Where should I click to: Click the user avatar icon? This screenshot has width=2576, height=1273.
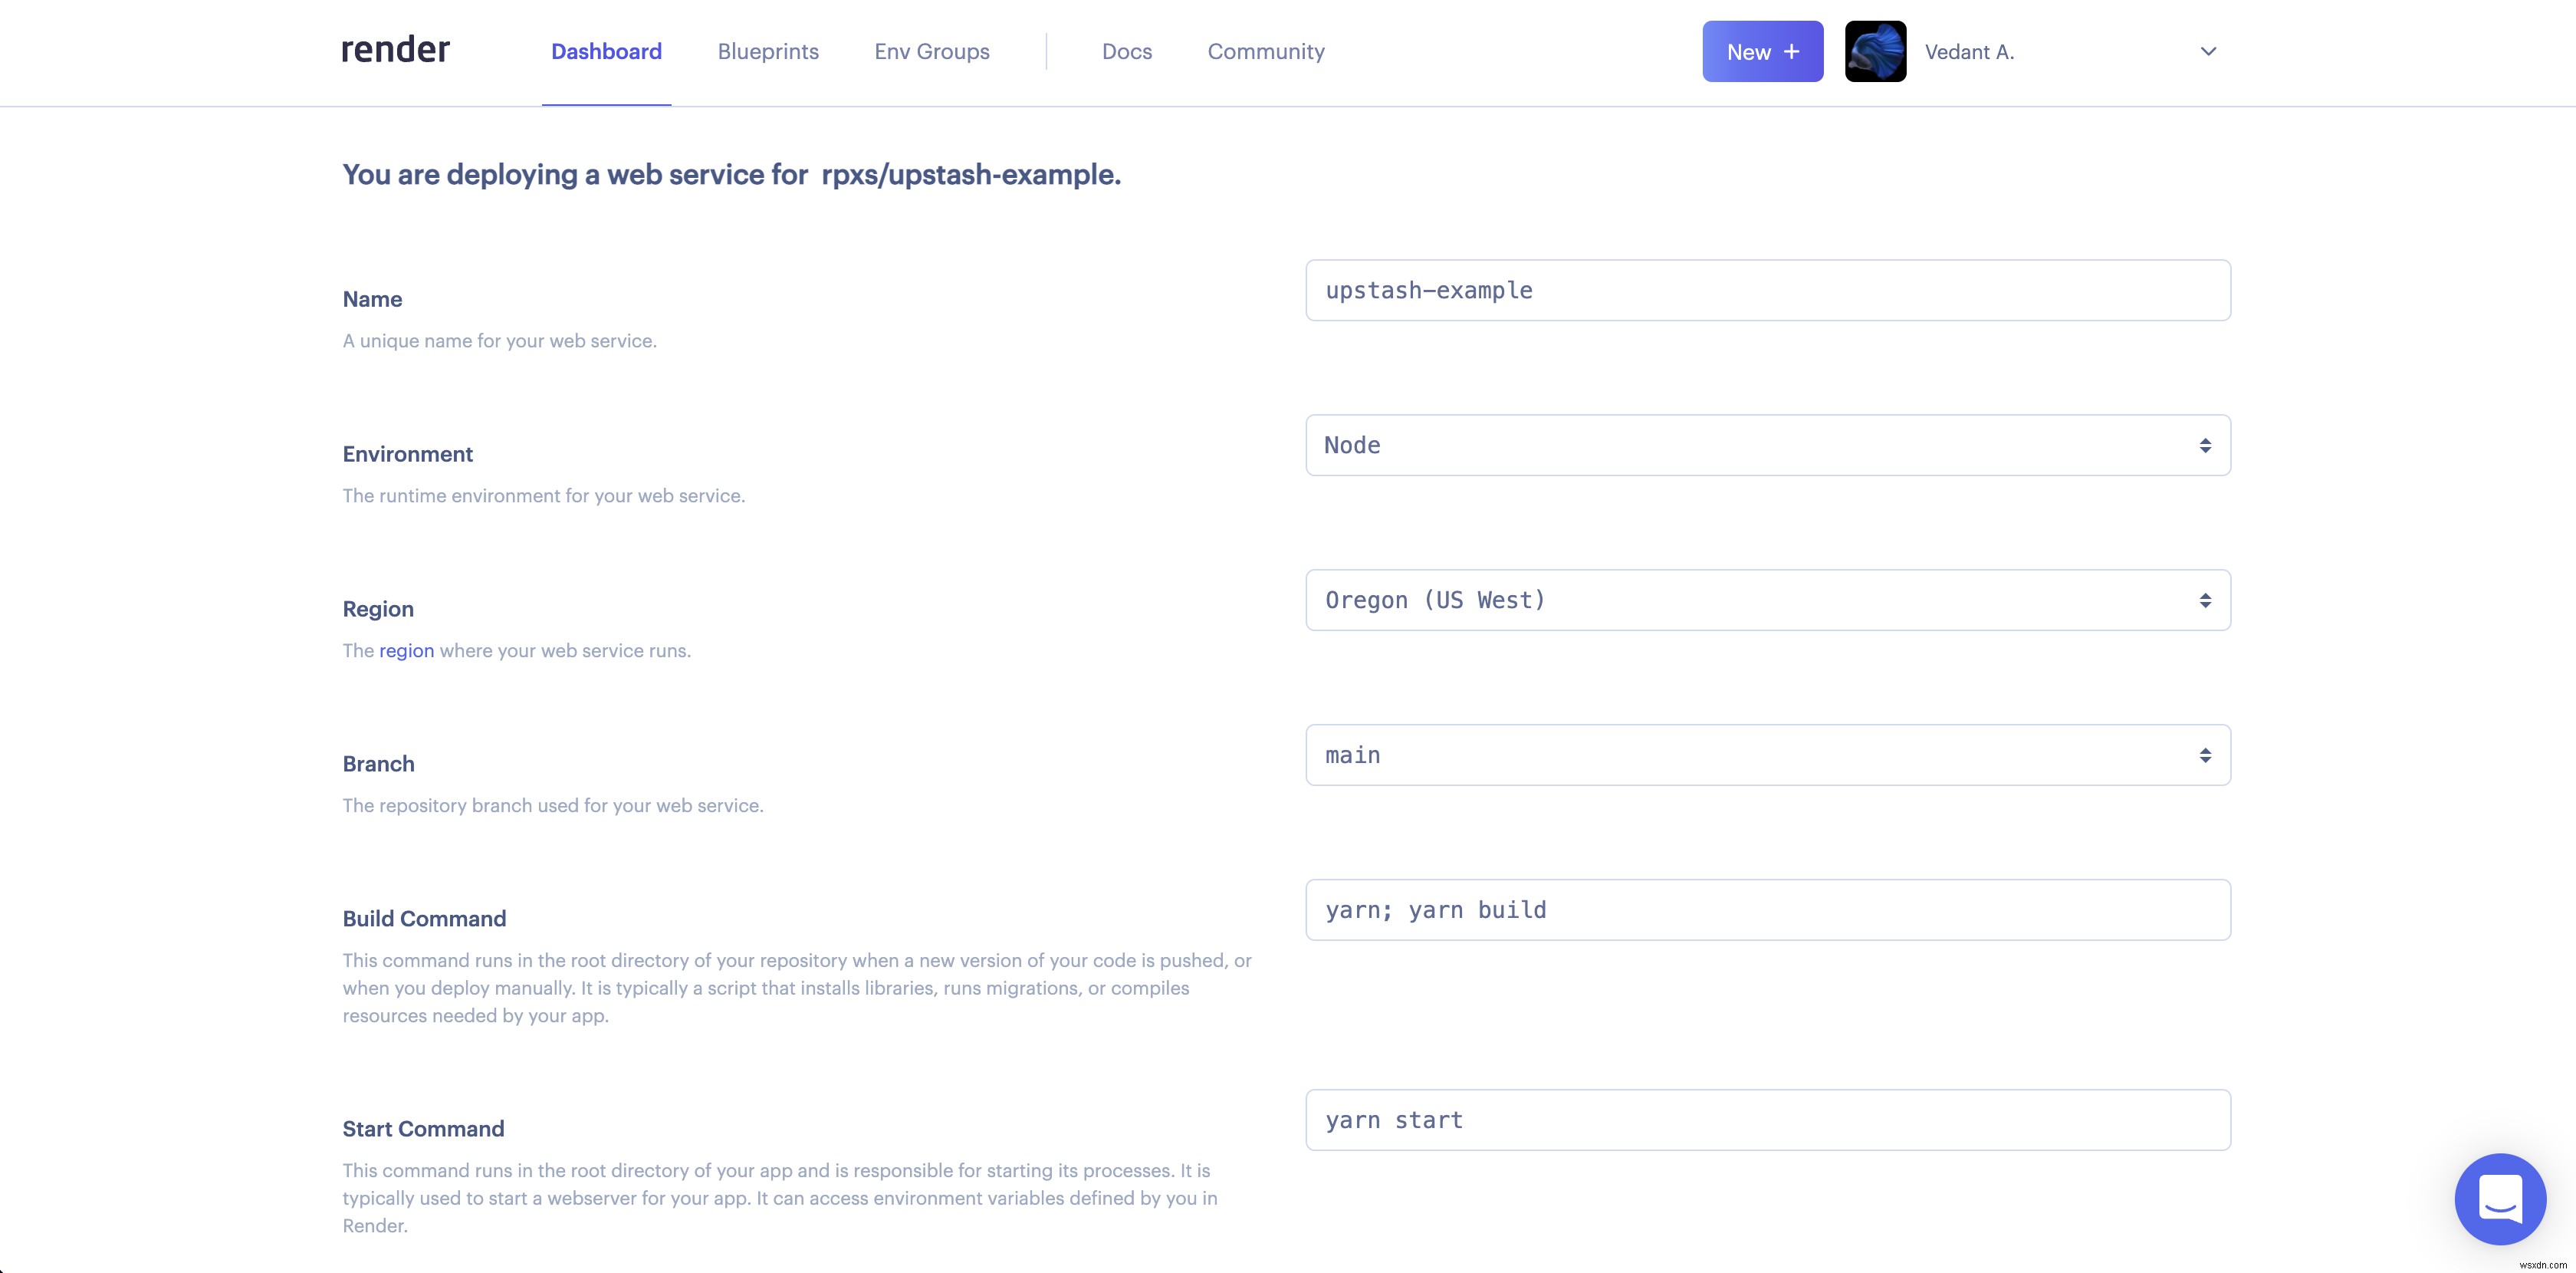[x=1875, y=51]
